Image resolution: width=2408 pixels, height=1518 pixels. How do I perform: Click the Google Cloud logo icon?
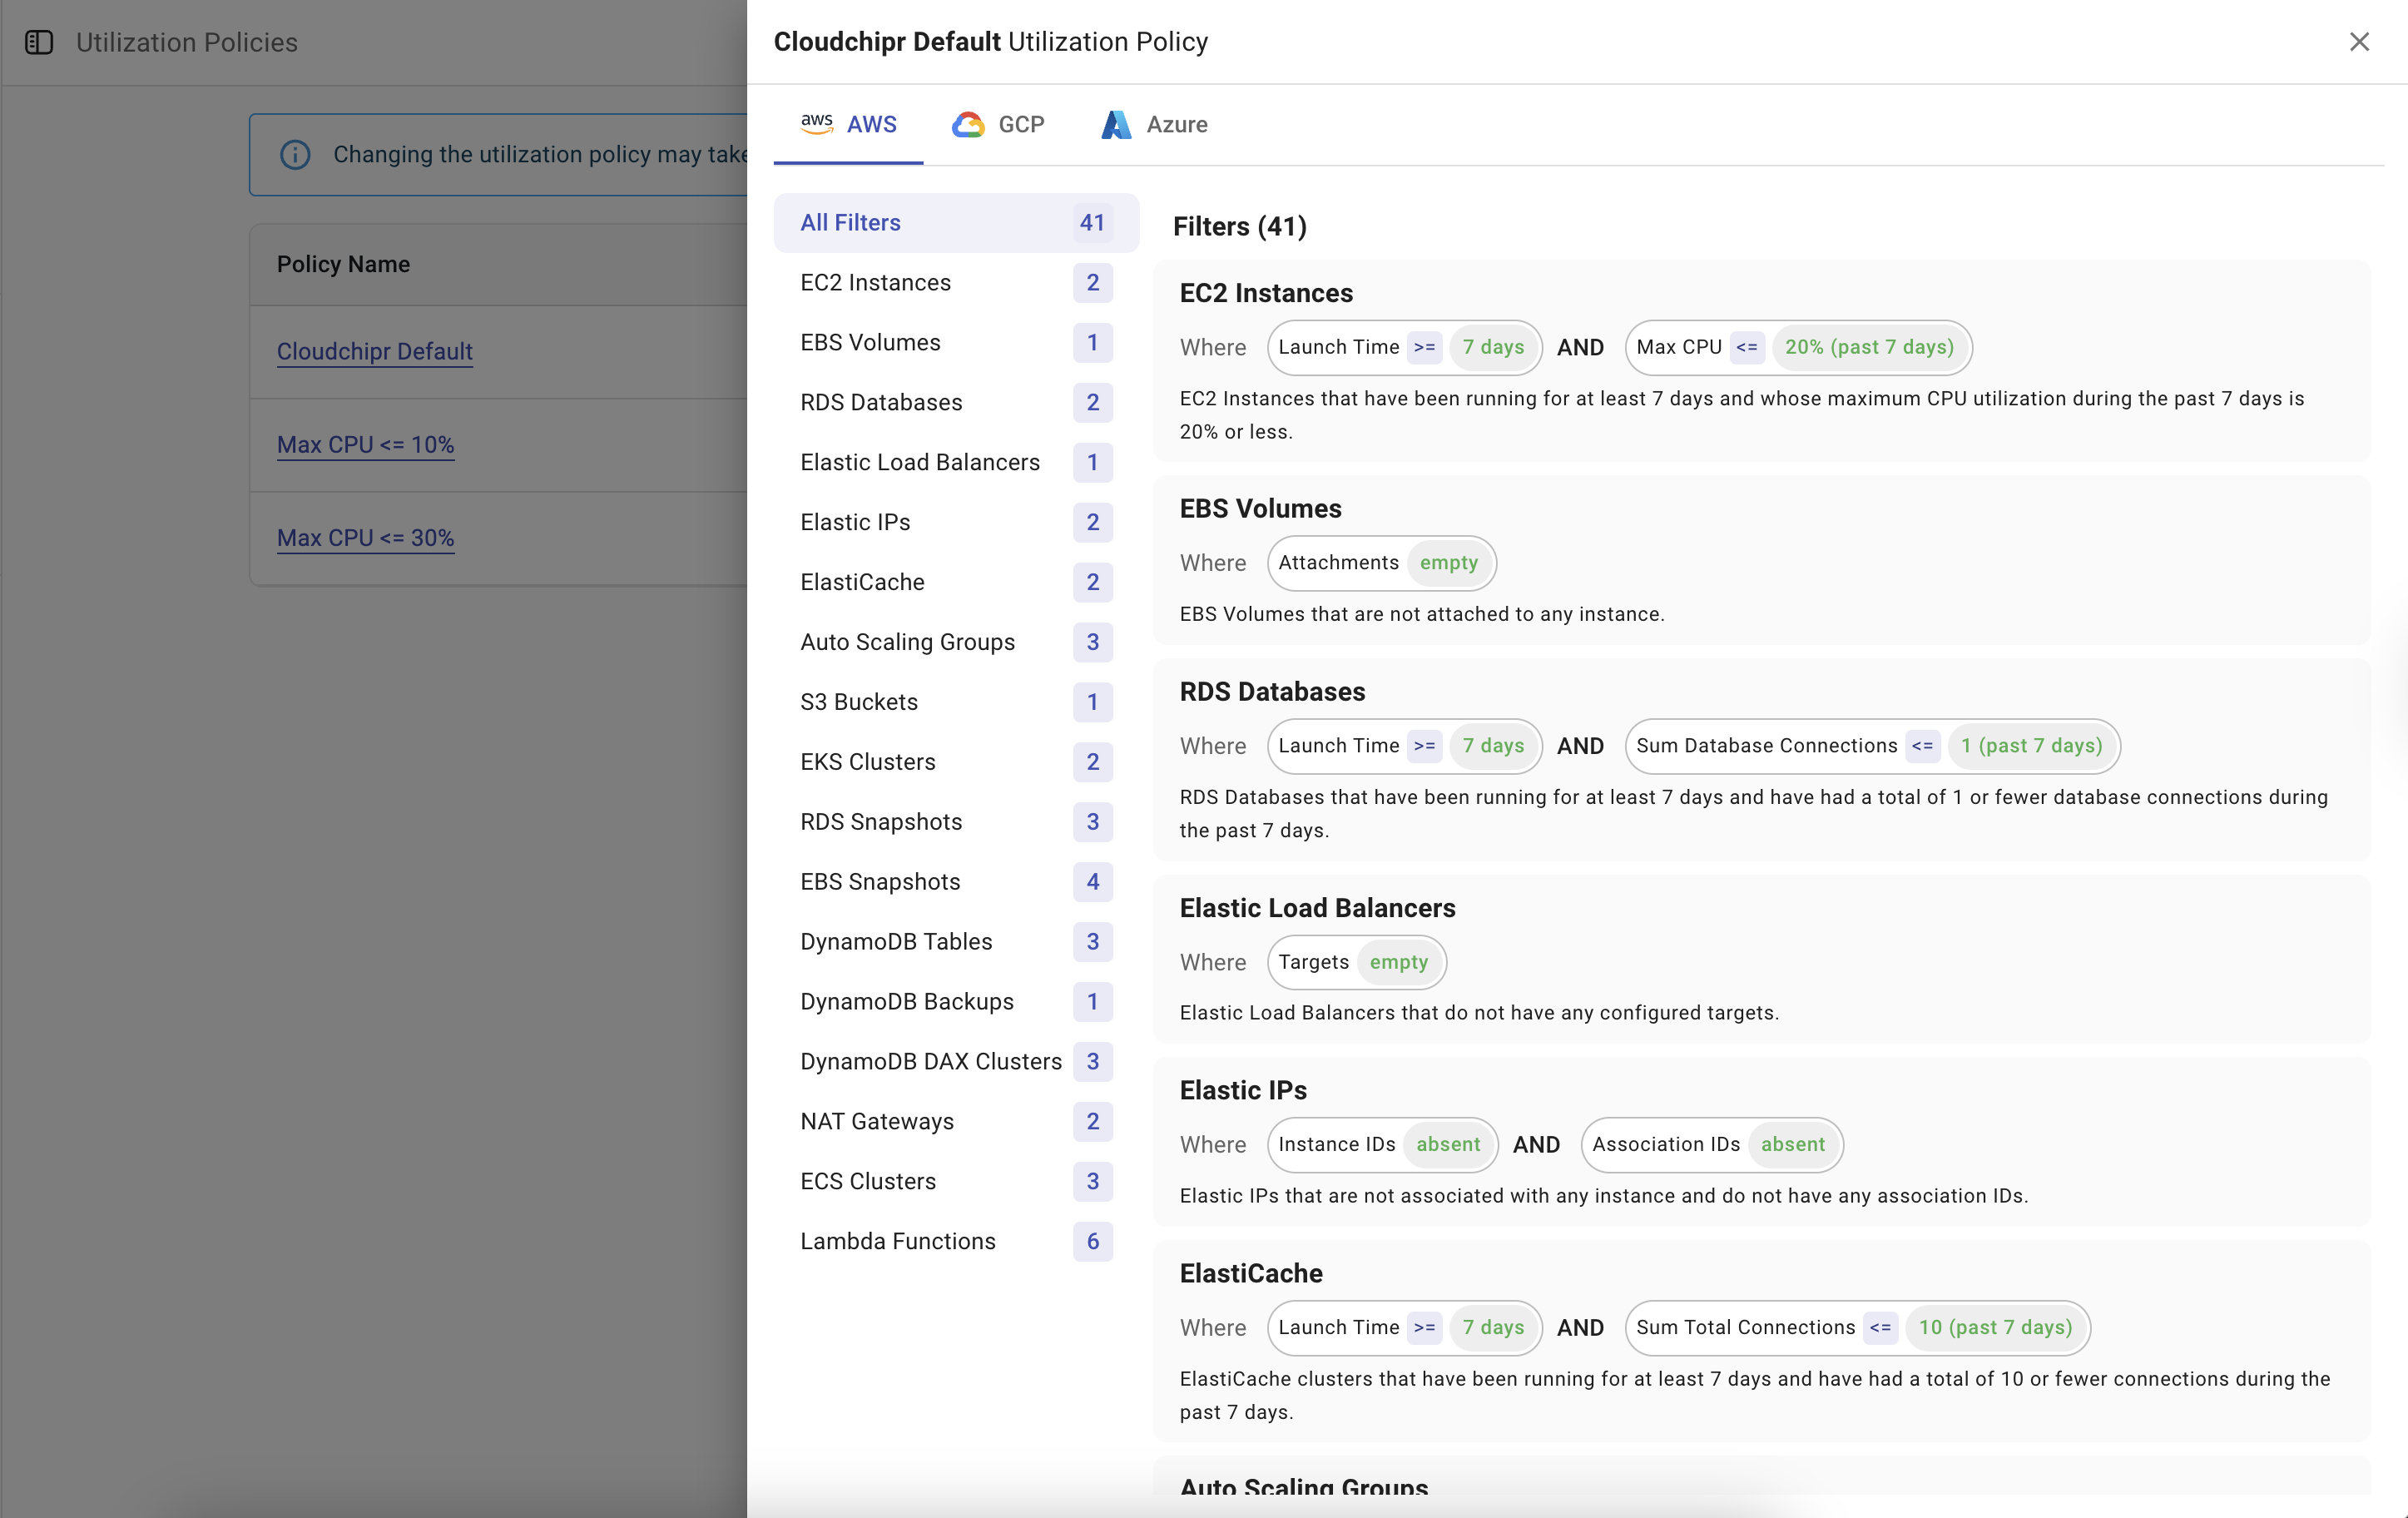pyautogui.click(x=967, y=124)
